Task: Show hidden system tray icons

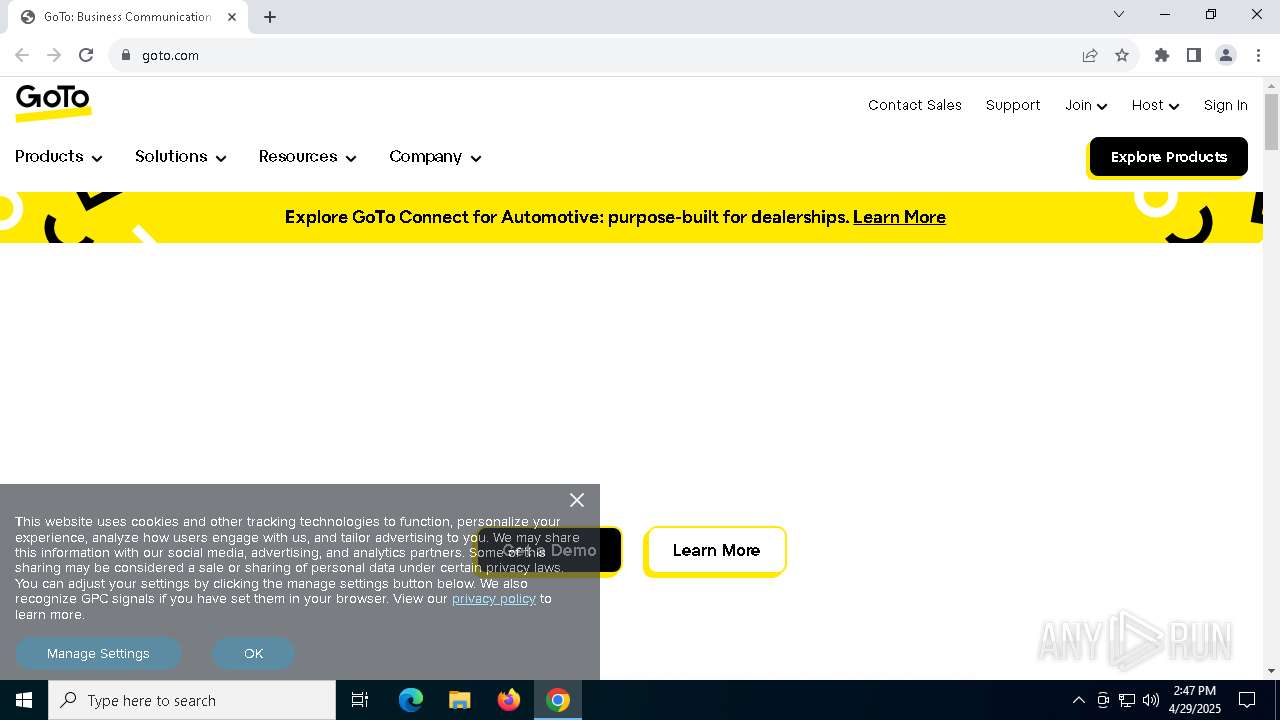Action: click(x=1078, y=700)
